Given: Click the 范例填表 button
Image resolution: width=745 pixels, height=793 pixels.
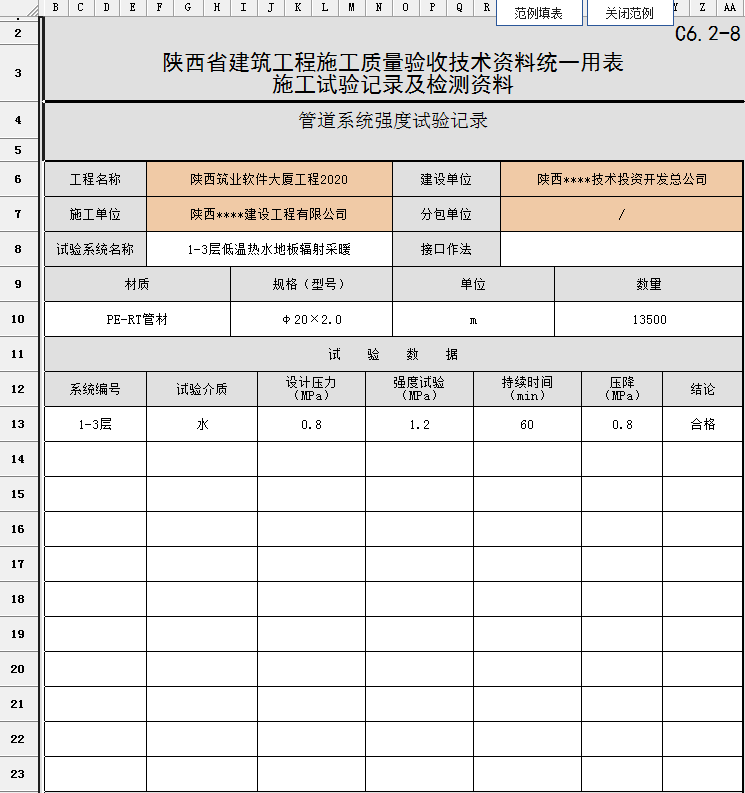Looking at the screenshot, I should (x=539, y=13).
